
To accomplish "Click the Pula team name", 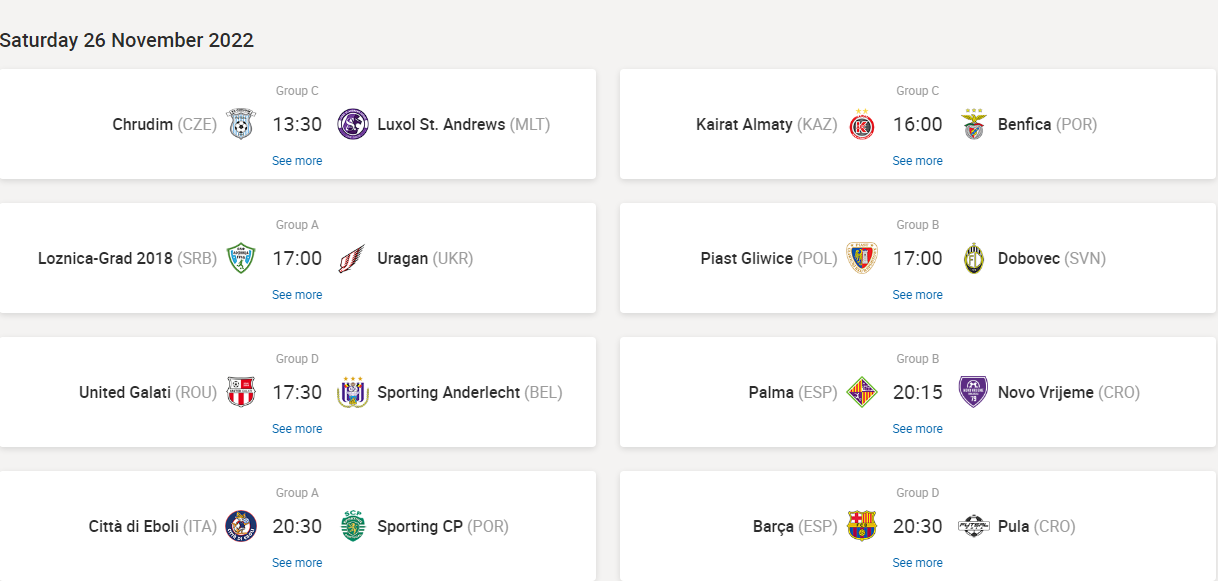I will [x=1013, y=527].
